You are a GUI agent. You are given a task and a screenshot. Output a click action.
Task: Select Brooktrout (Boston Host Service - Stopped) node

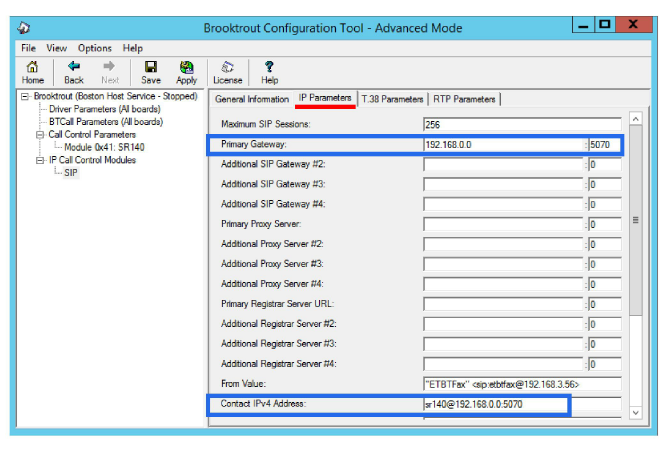click(x=116, y=97)
